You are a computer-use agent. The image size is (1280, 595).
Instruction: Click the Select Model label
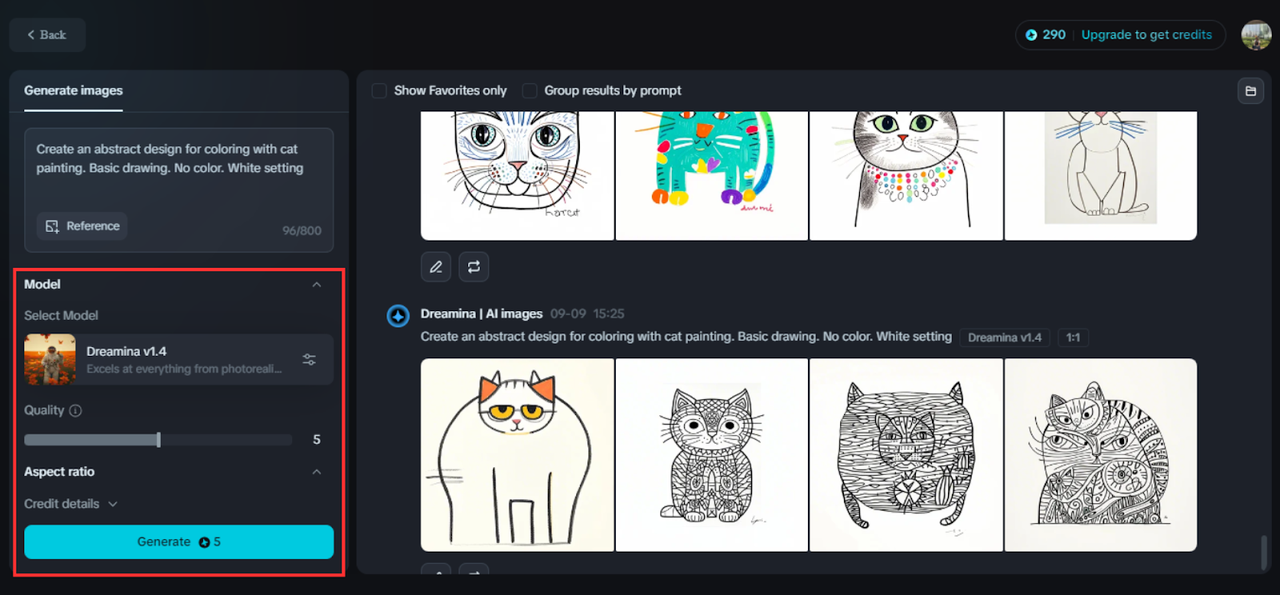(61, 316)
